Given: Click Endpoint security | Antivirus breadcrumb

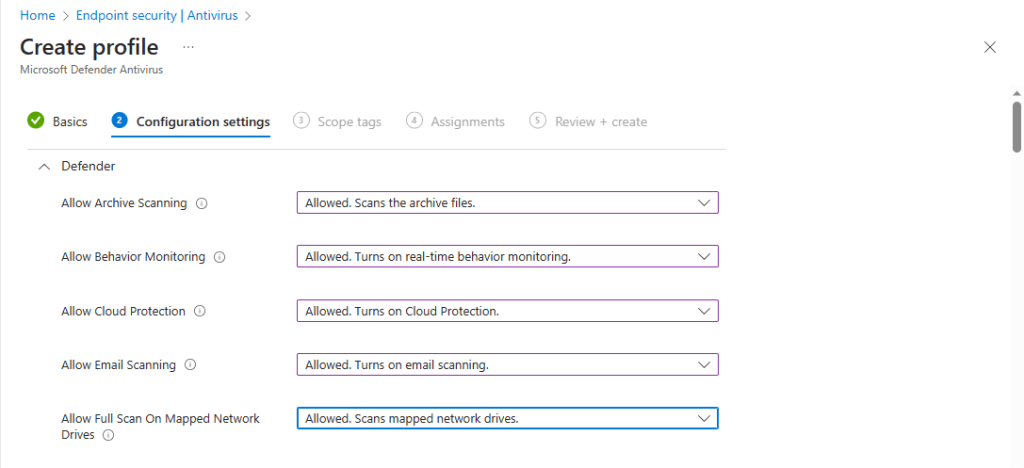Looking at the screenshot, I should click(x=157, y=15).
